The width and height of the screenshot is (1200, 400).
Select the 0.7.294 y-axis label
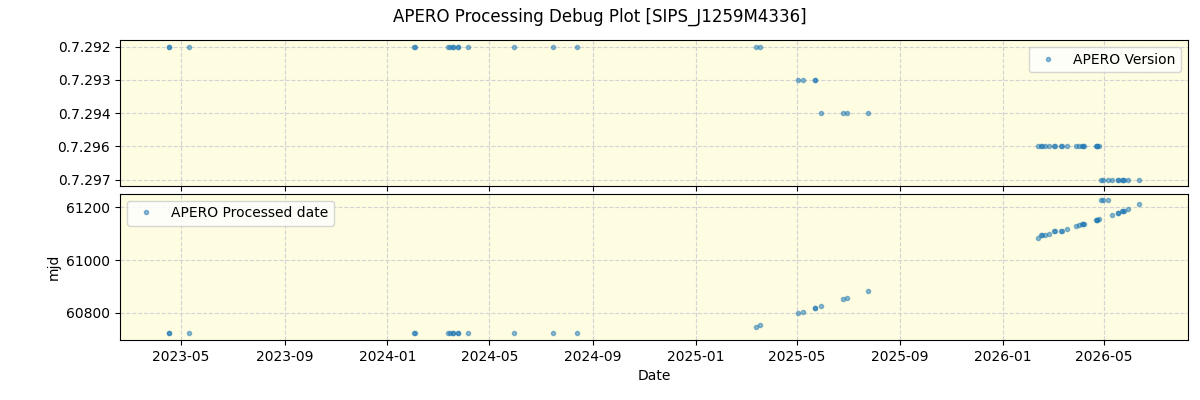[85, 113]
